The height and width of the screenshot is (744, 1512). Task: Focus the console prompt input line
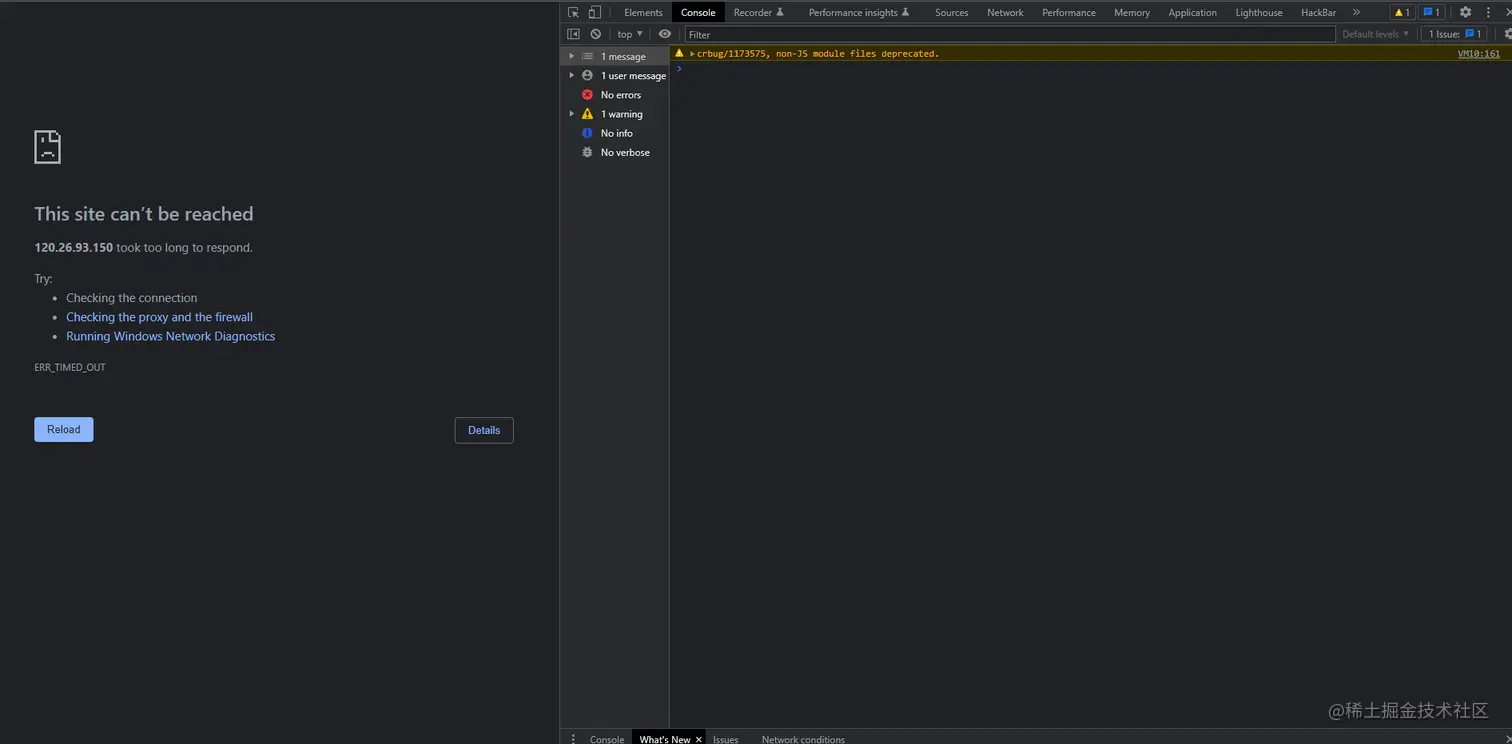1095,69
